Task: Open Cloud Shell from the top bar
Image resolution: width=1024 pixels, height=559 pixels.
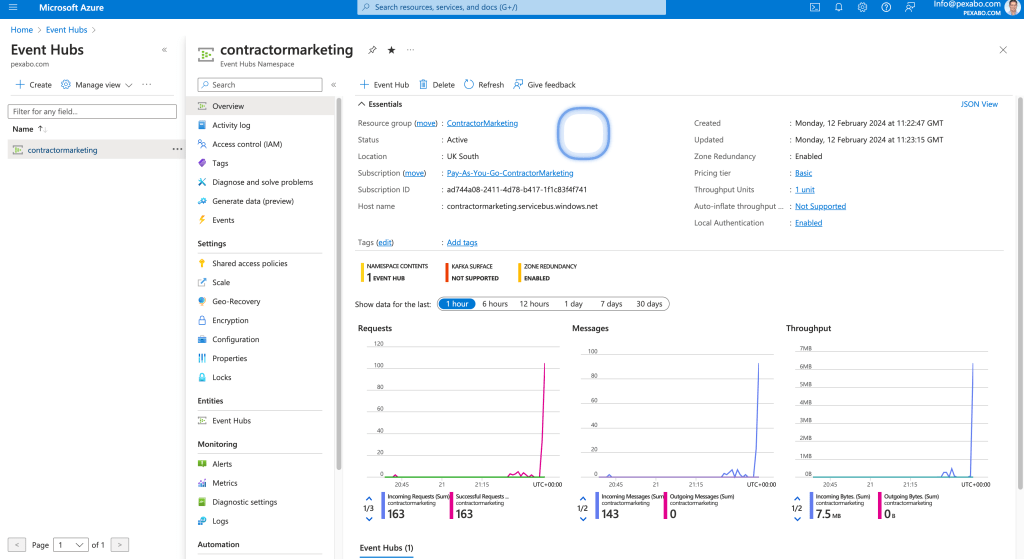Action: click(x=815, y=7)
